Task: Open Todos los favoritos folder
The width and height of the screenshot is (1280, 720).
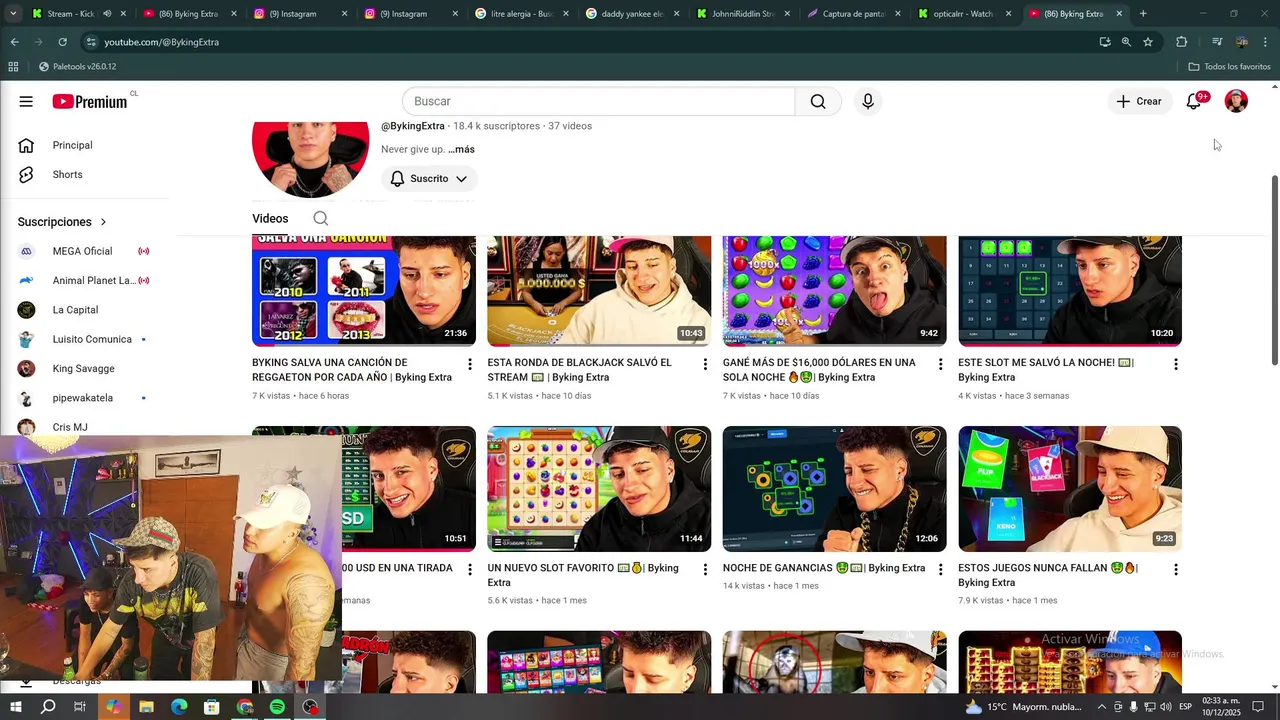Action: click(x=1229, y=67)
